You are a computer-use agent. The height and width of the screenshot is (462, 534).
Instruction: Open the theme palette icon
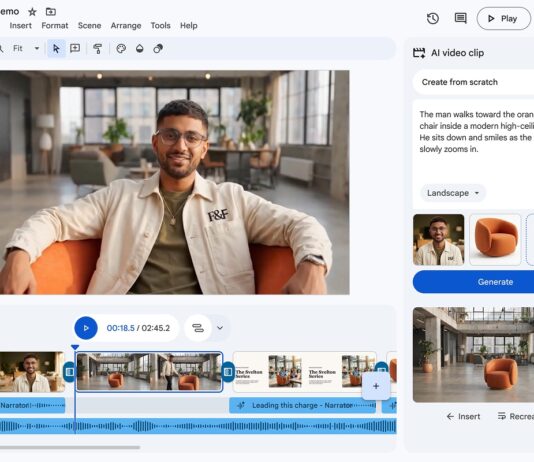coord(121,49)
